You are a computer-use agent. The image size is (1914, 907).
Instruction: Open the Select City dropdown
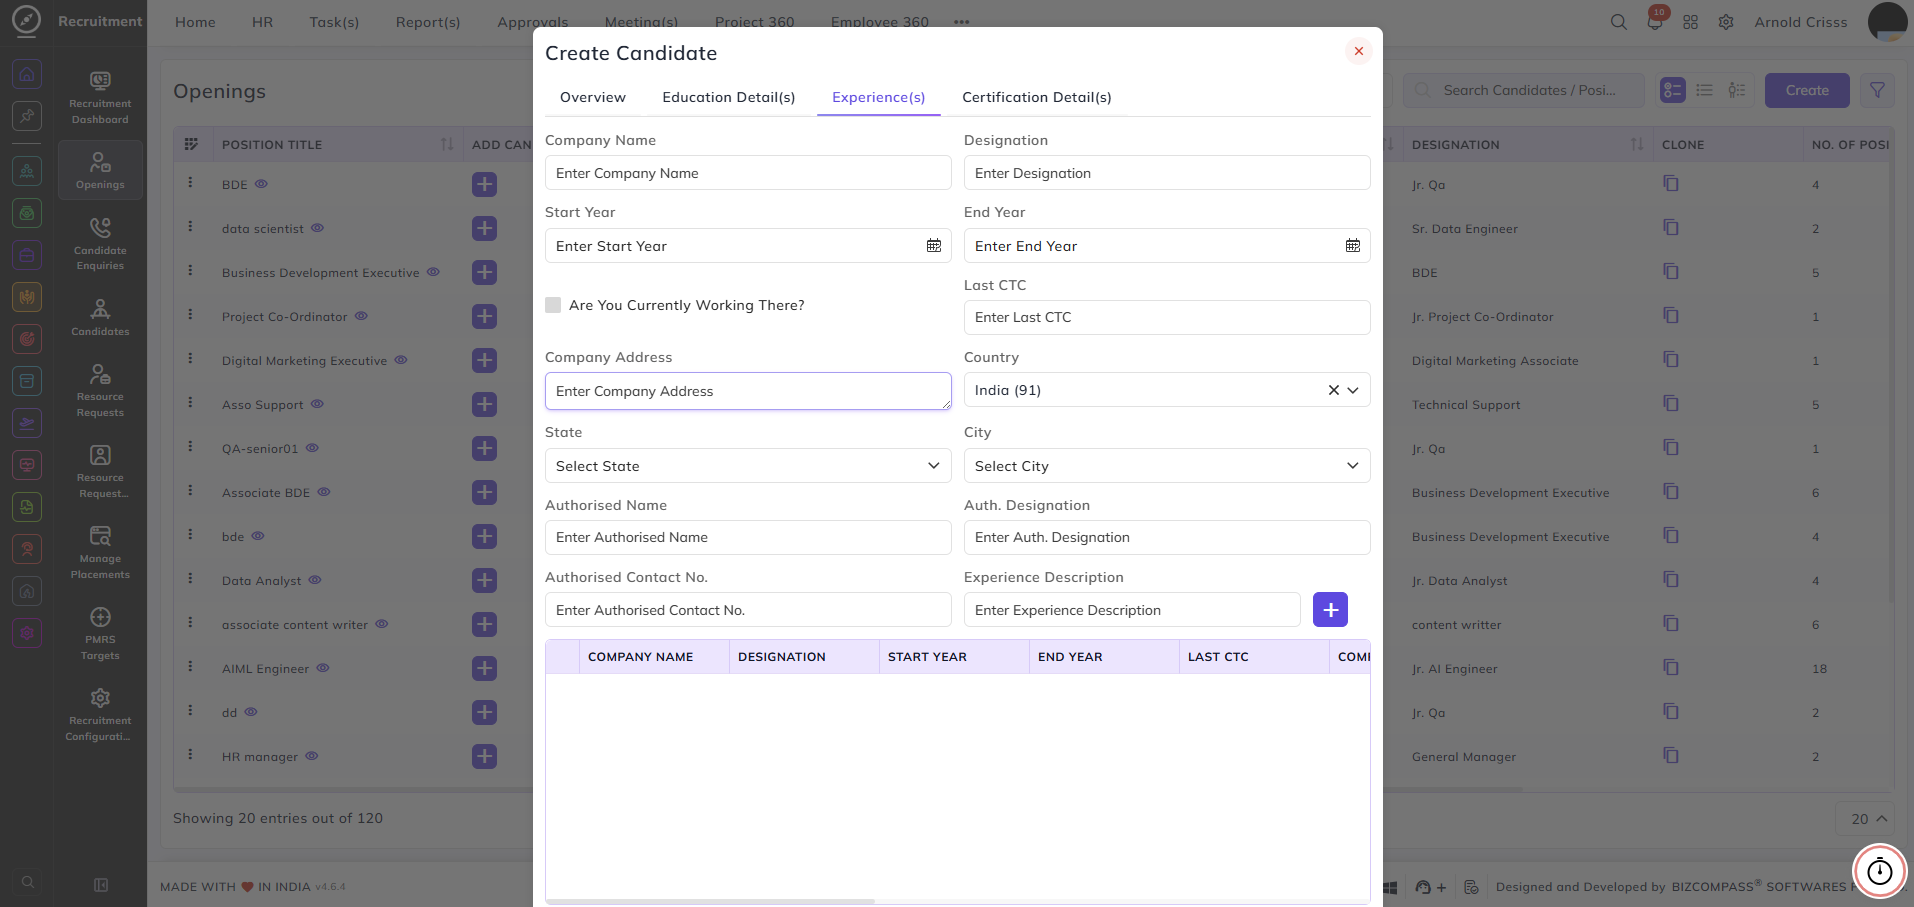point(1167,466)
